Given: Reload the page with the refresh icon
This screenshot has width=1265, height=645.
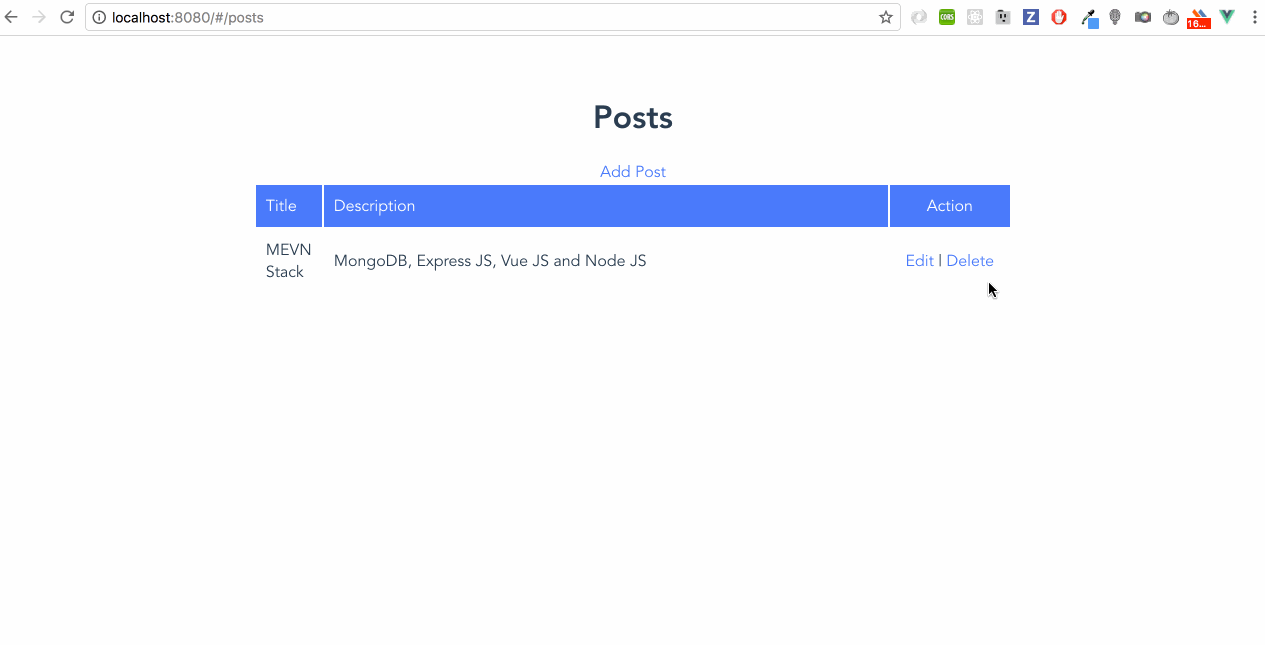Looking at the screenshot, I should coord(67,17).
